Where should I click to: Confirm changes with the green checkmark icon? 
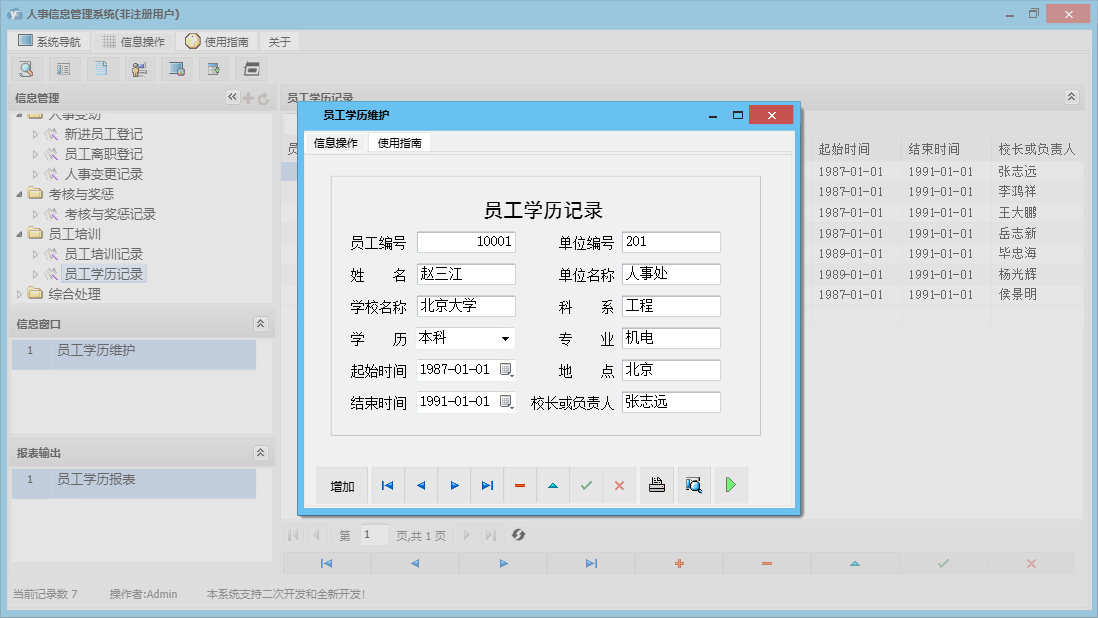586,485
